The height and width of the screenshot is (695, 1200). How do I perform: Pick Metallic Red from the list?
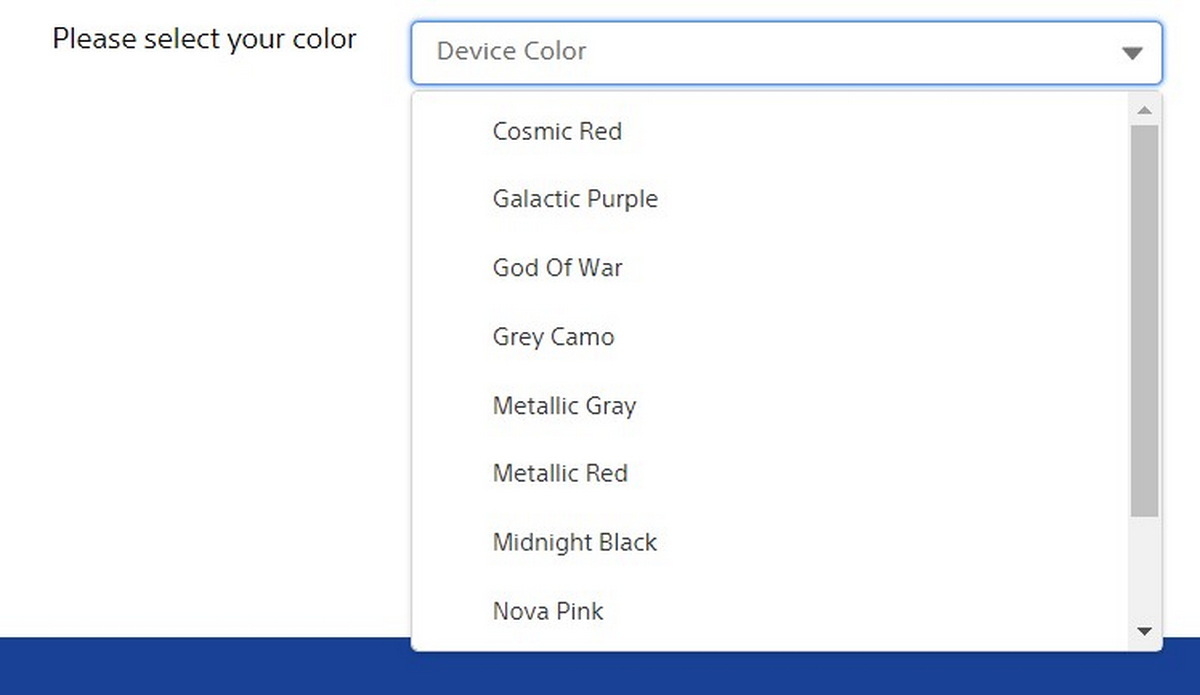click(560, 473)
